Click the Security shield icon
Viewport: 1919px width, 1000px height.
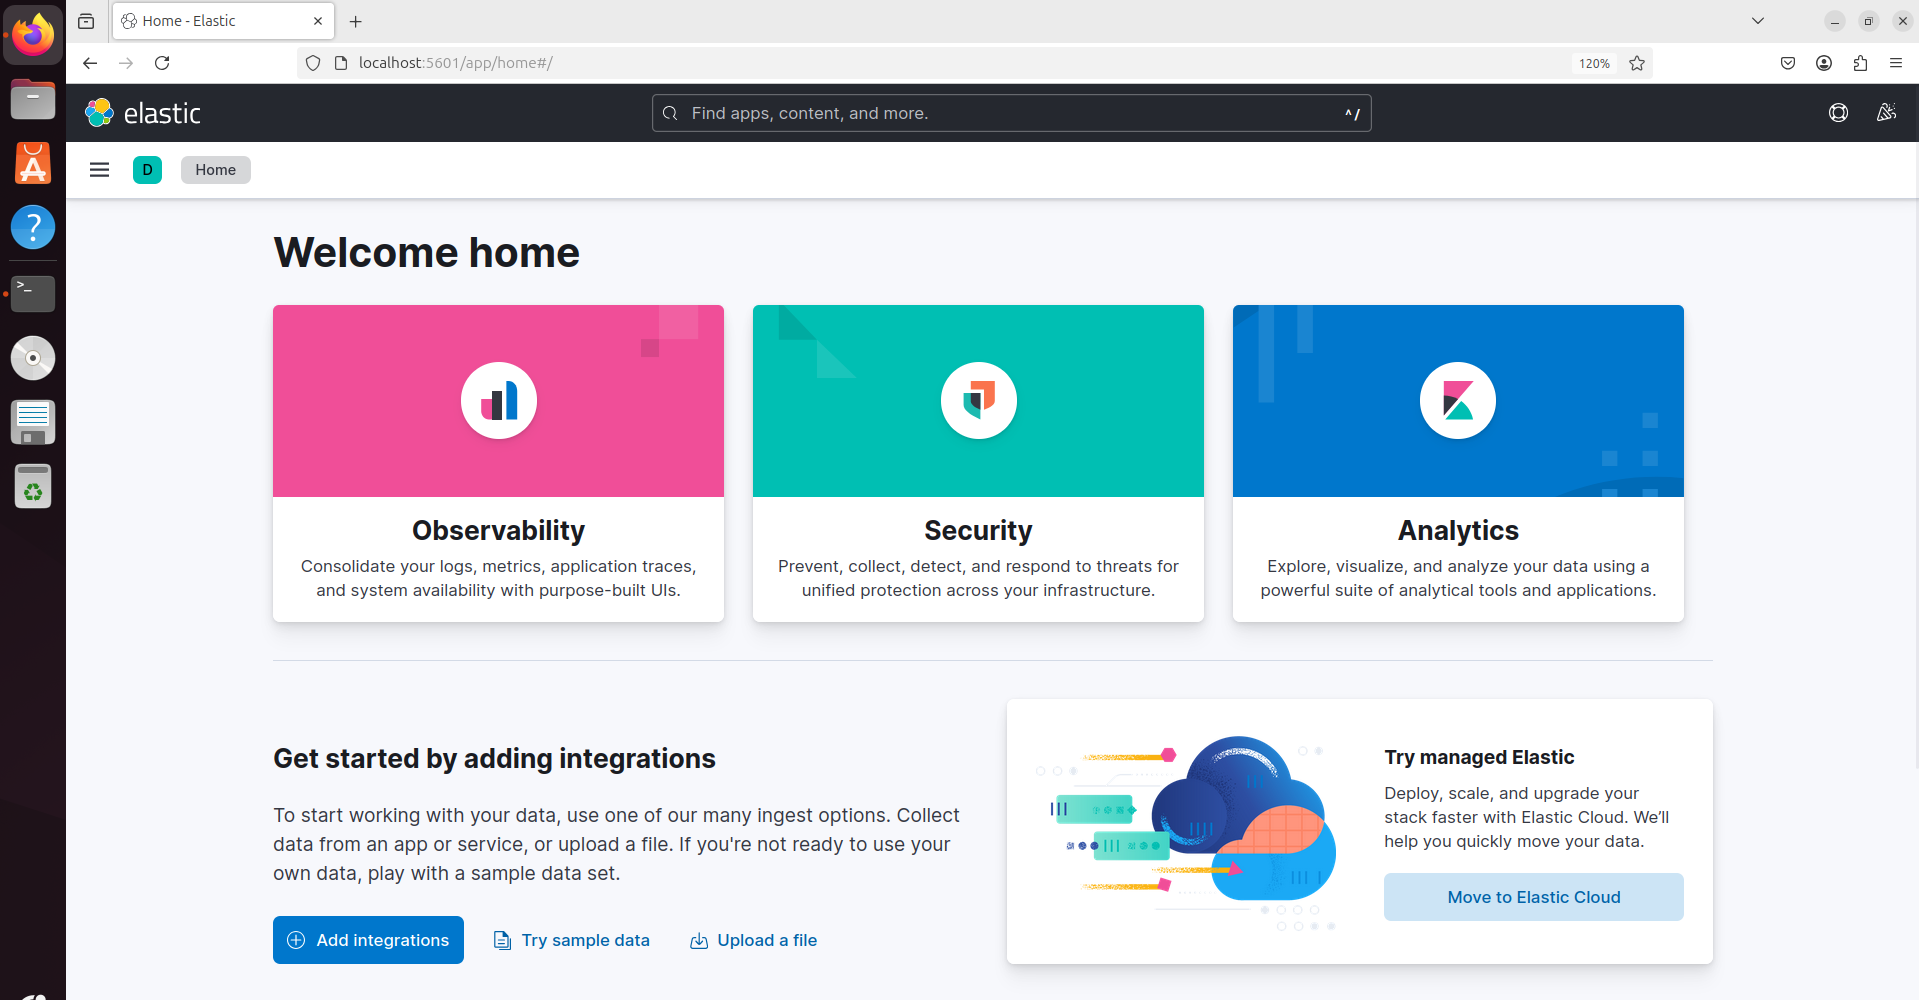point(978,400)
